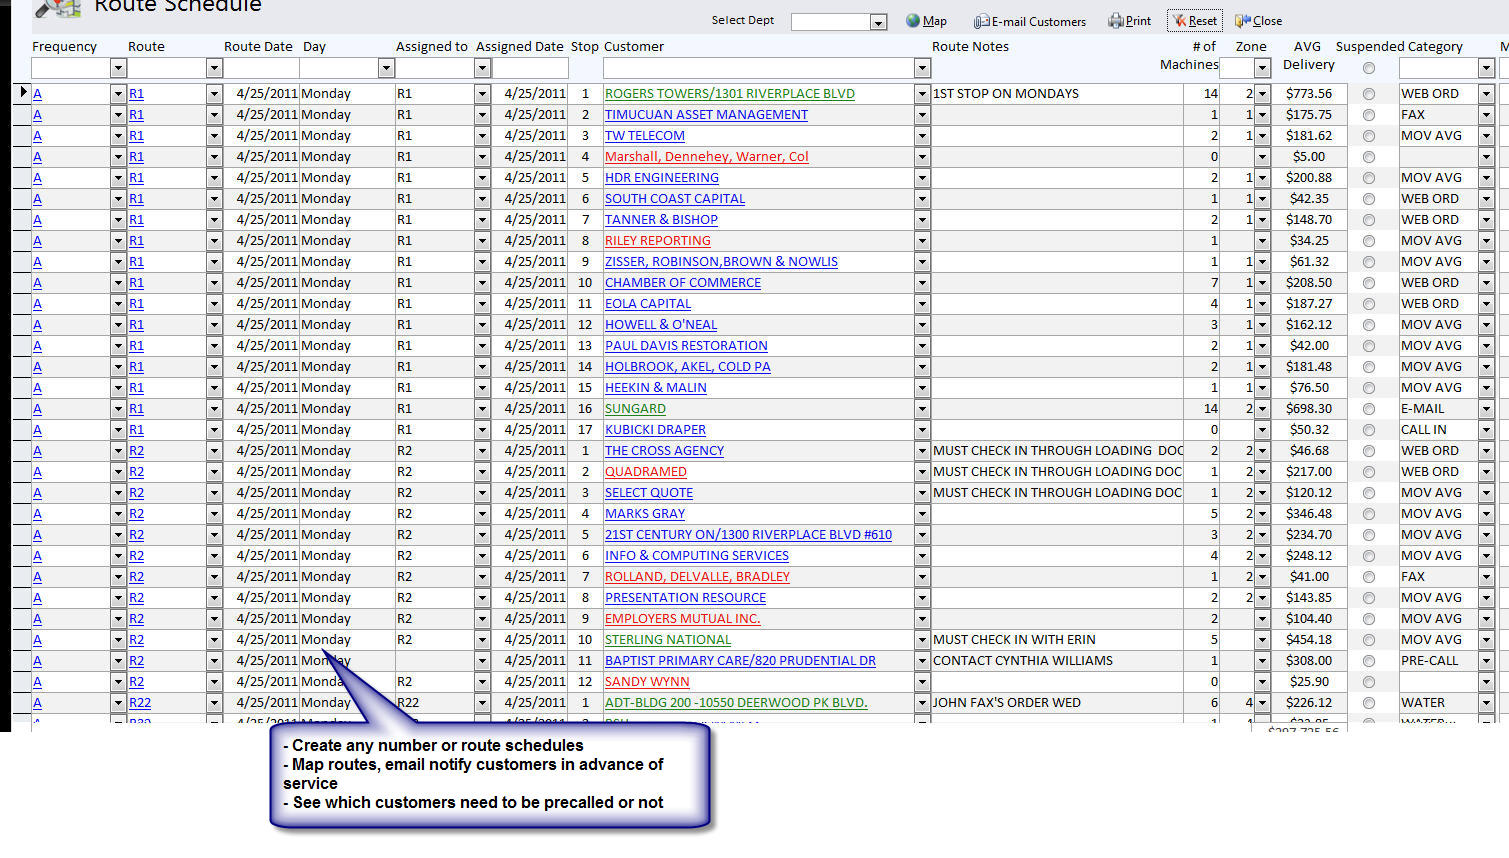Viewport: 1509px width, 858px height.
Task: Expand customer dropdown for ROGERS TOWERS row
Action: 922,94
